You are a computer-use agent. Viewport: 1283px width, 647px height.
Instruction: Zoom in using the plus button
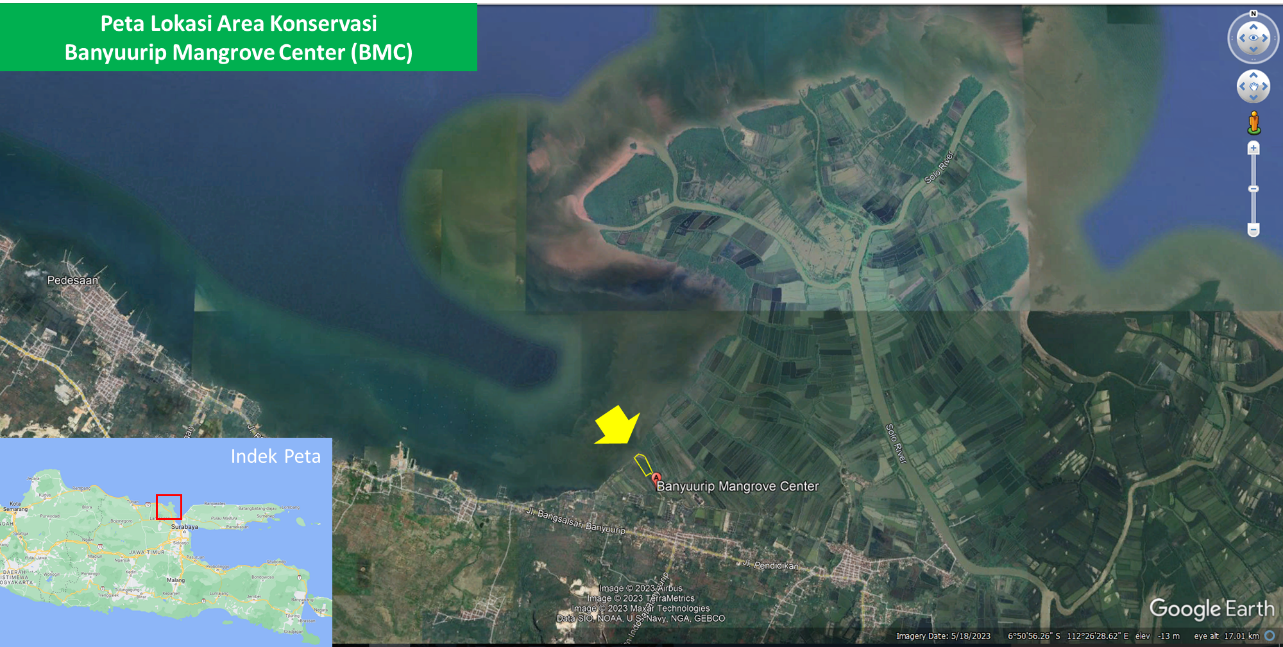(x=1253, y=148)
